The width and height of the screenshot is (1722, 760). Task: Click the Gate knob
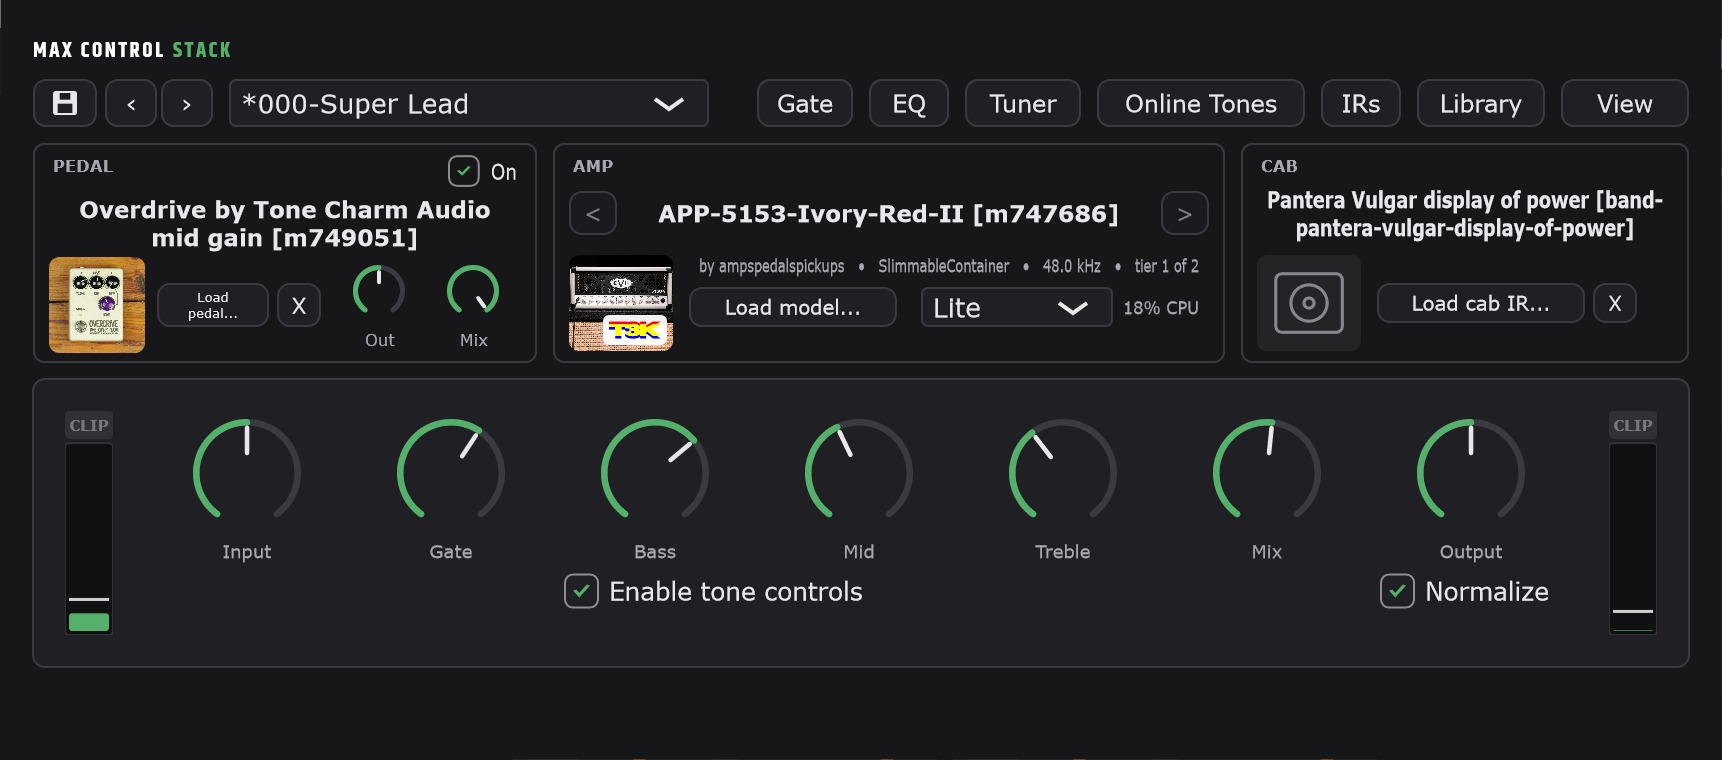pos(451,471)
